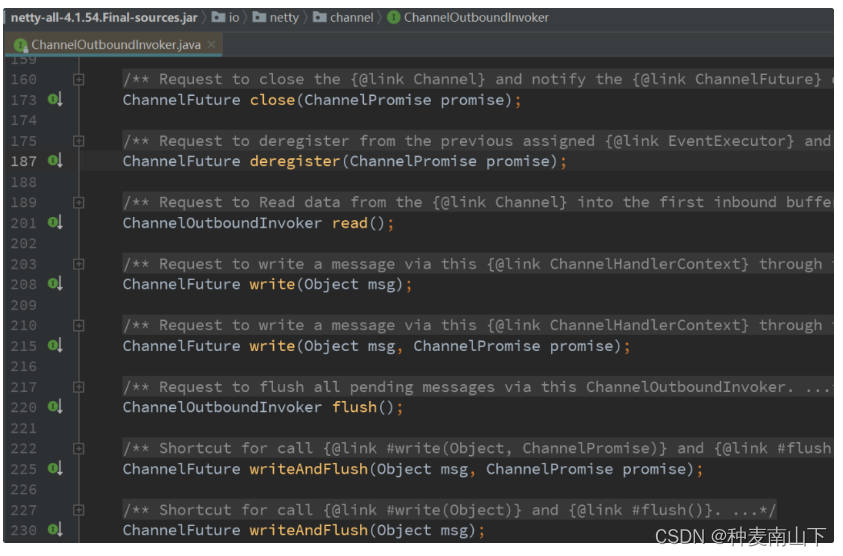This screenshot has width=843, height=556.
Task: Open netty-all-4.1.54.Final-sources.jar breadcrumb
Action: pos(104,18)
